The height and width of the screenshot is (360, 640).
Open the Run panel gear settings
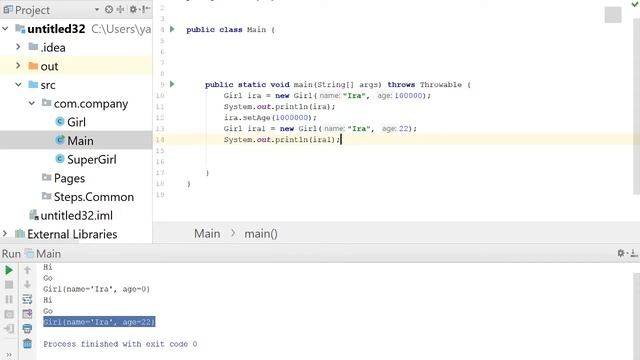(621, 253)
